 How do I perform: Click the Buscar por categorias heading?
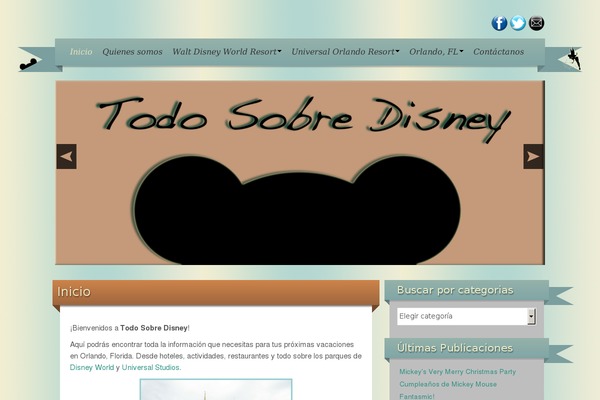click(455, 290)
